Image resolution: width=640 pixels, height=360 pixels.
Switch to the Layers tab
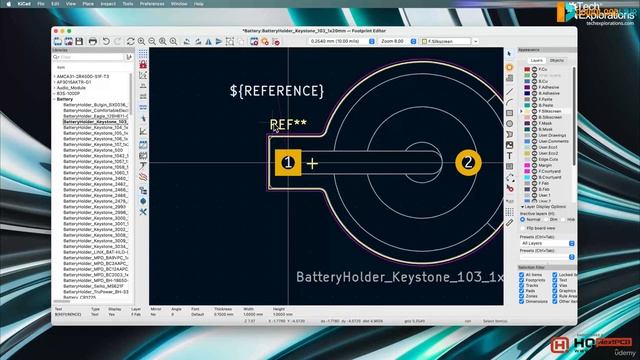coord(536,60)
